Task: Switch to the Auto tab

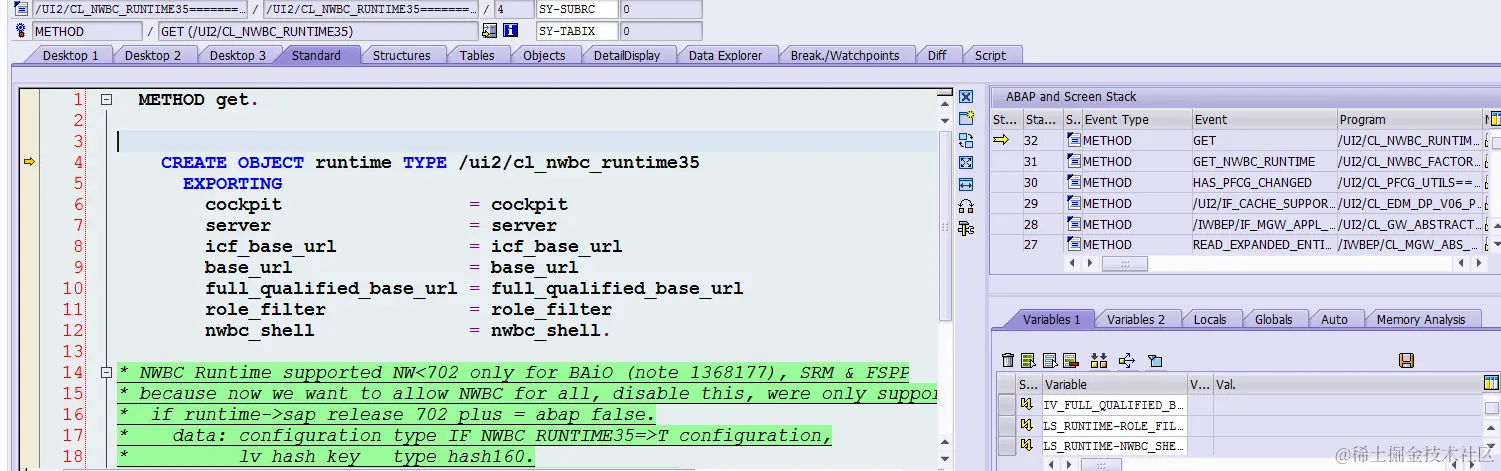Action: click(x=1335, y=319)
